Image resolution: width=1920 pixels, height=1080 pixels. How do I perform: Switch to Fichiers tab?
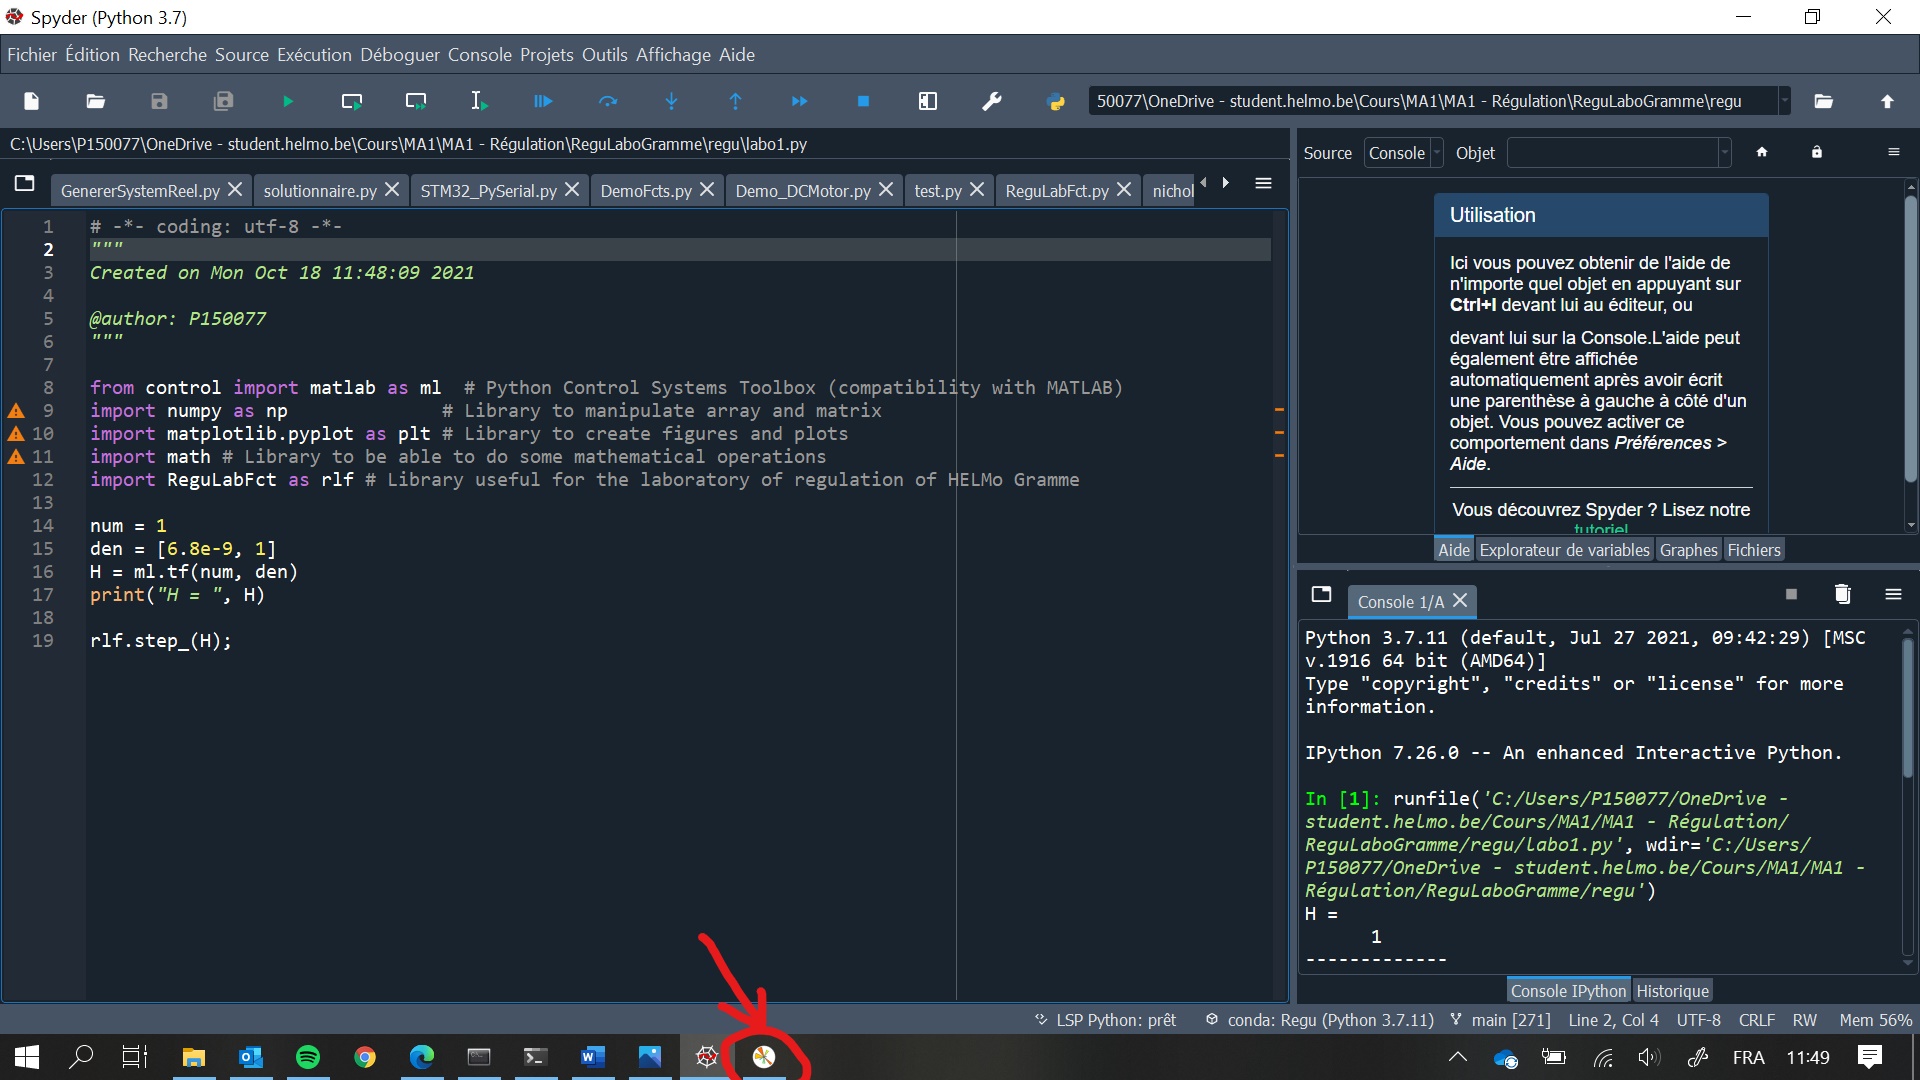[1753, 550]
